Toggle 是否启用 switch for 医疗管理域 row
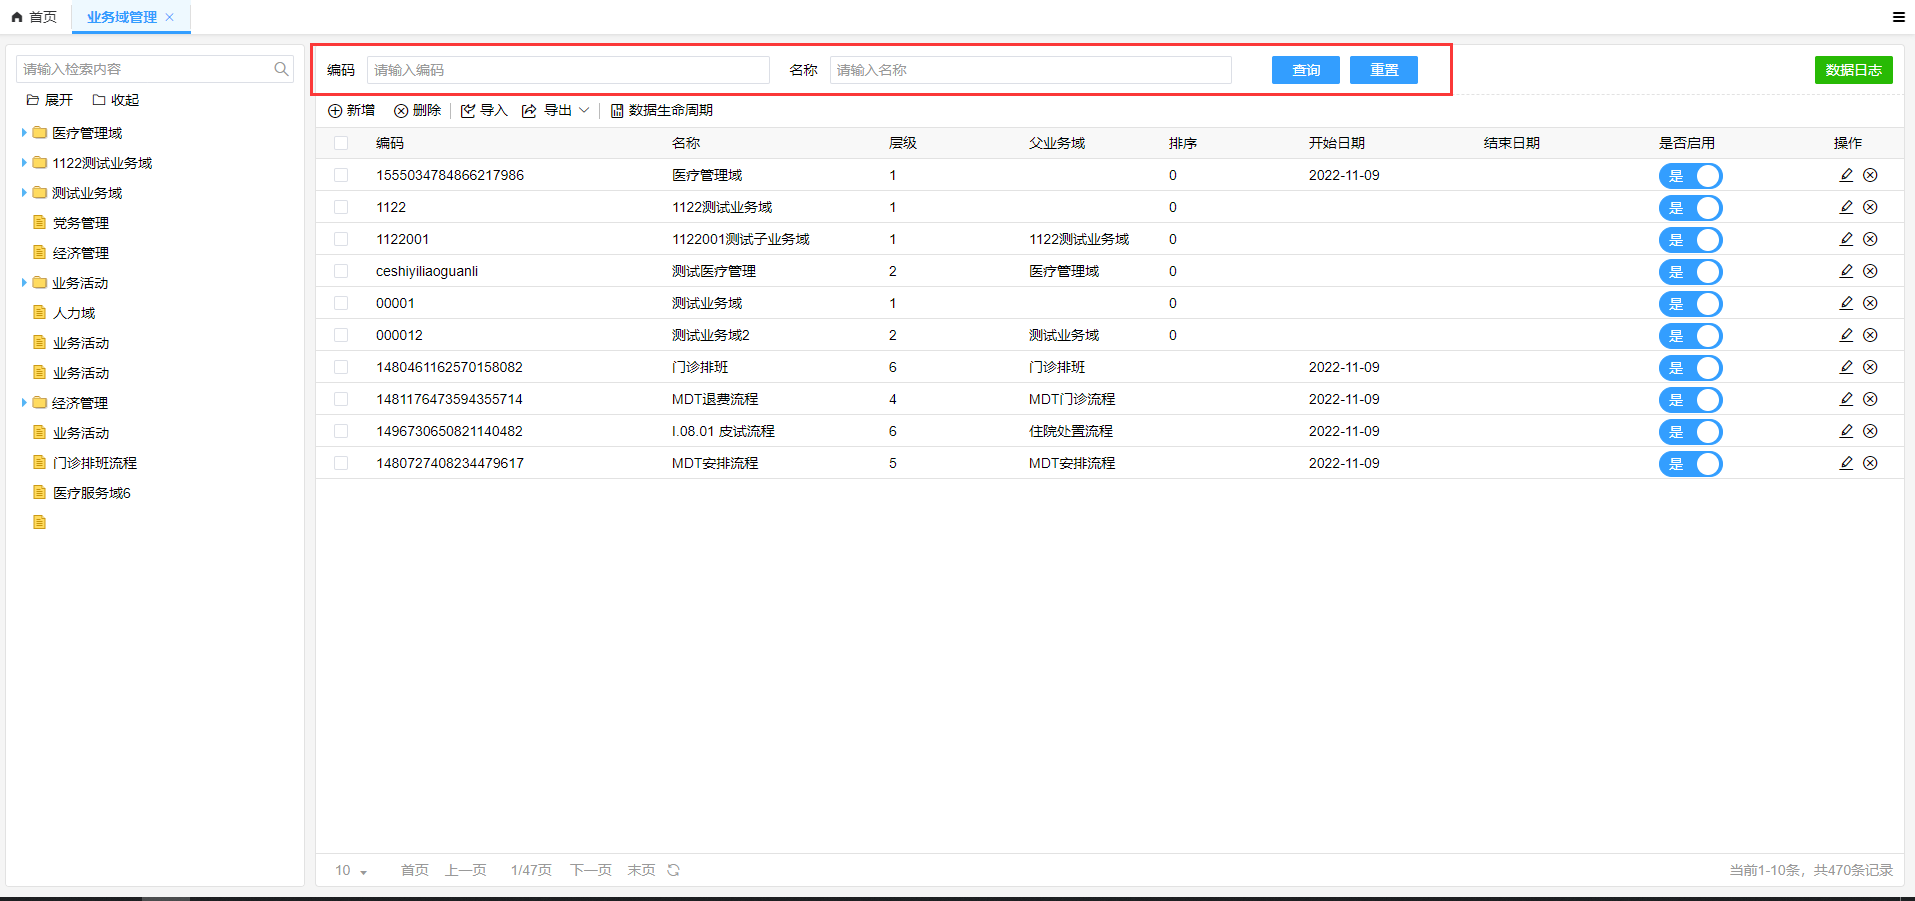The height and width of the screenshot is (901, 1915). [1690, 176]
